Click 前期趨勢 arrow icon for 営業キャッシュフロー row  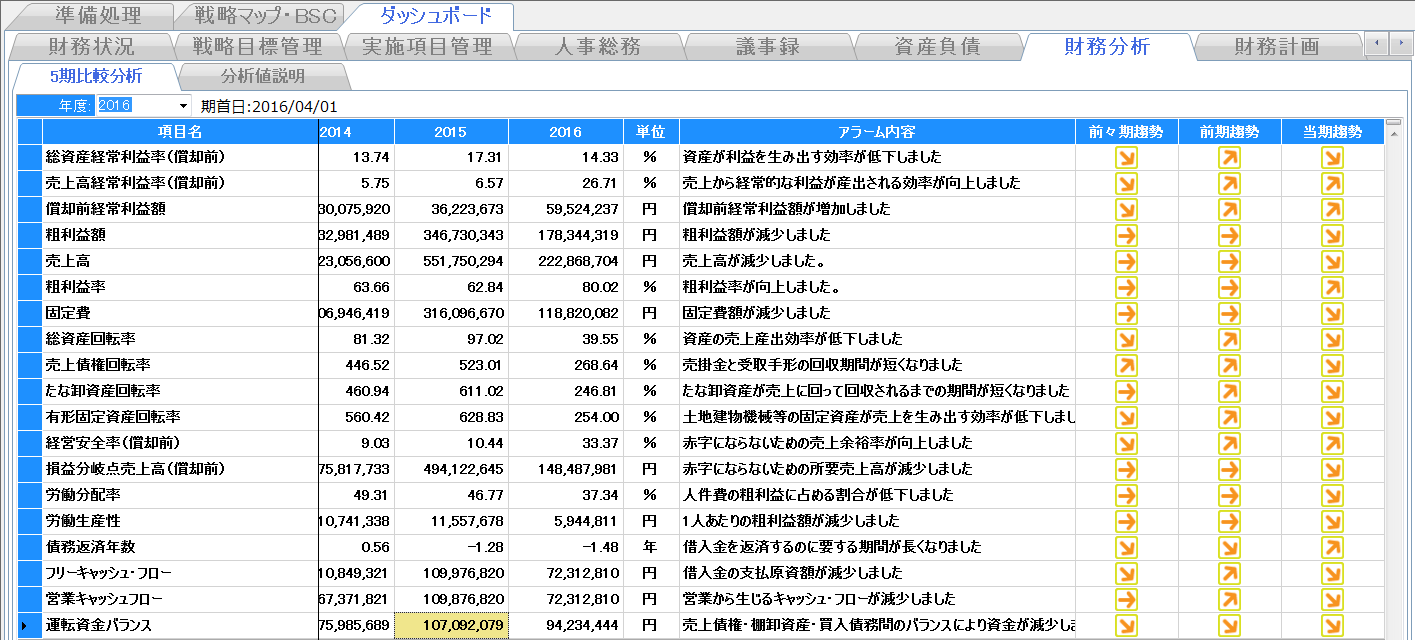1229,600
